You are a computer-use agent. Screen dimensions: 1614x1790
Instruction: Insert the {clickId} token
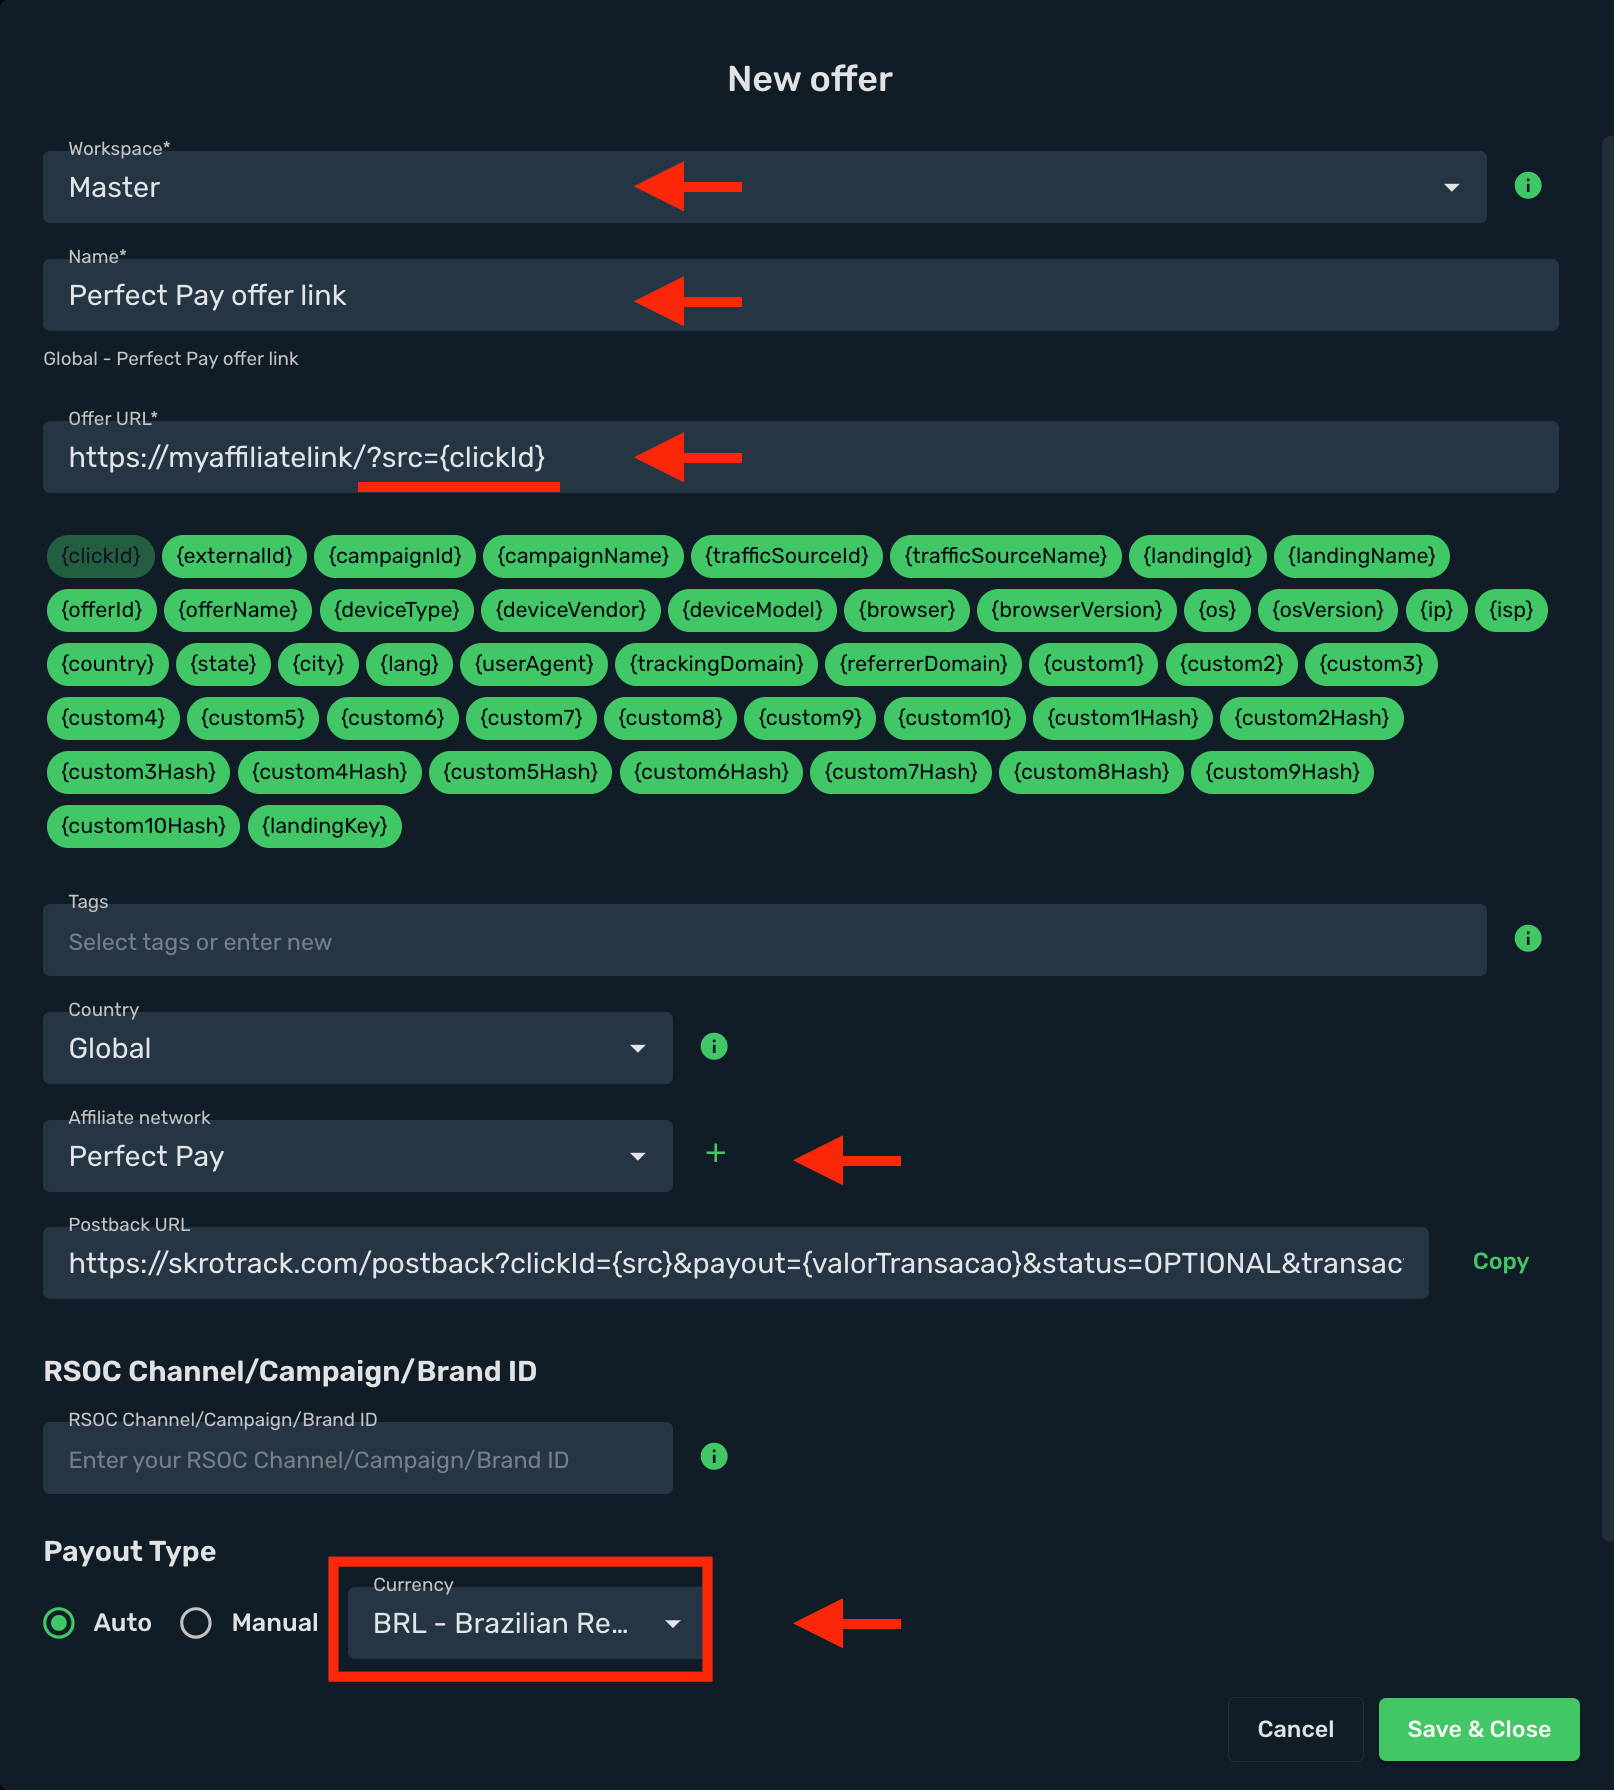101,556
